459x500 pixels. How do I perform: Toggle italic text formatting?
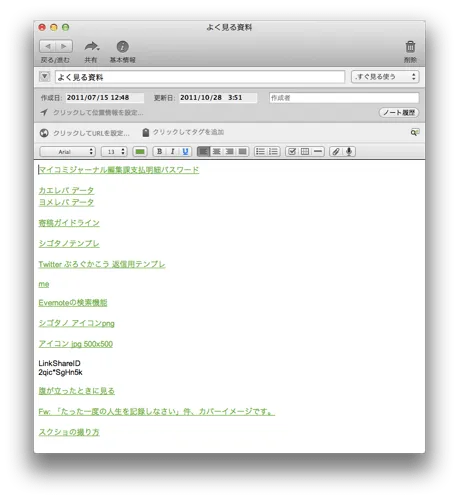pos(172,152)
